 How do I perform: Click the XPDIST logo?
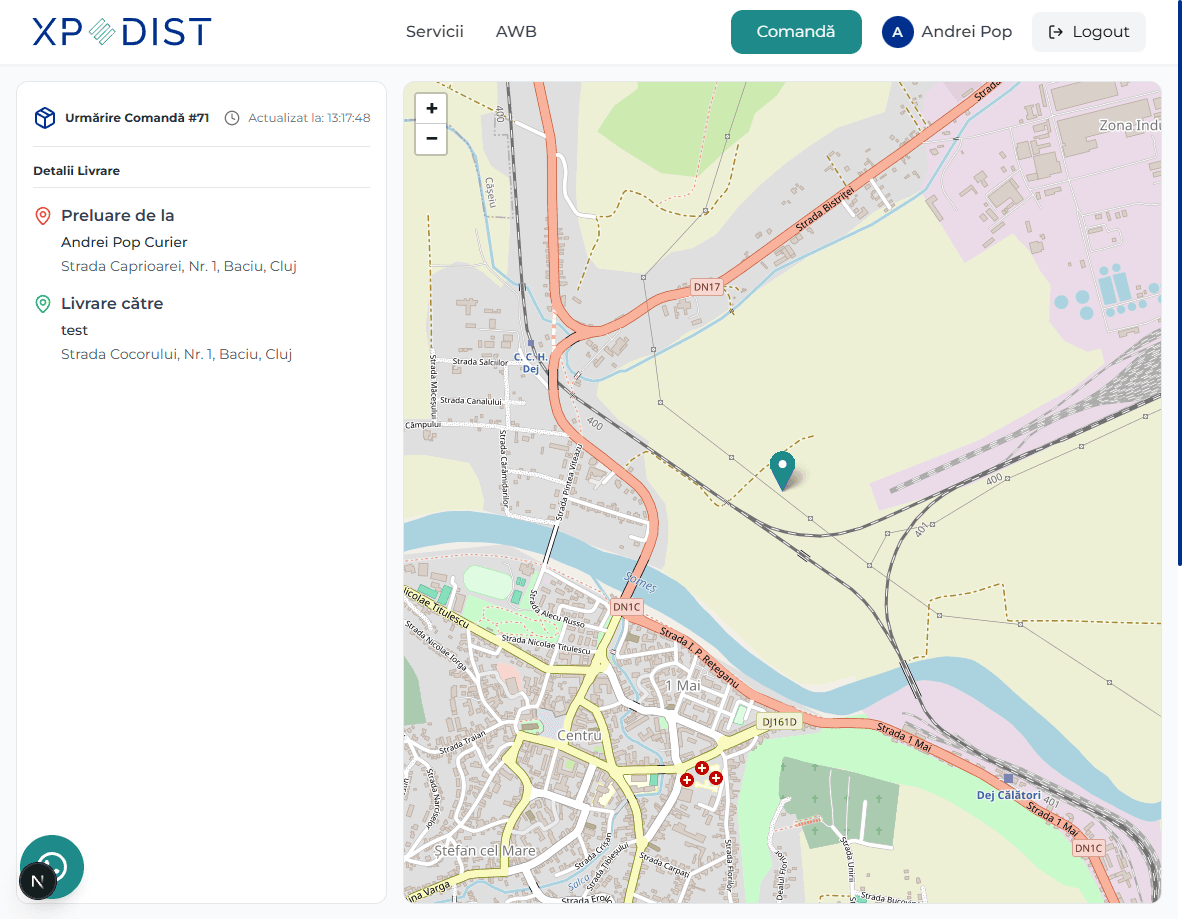coord(121,32)
